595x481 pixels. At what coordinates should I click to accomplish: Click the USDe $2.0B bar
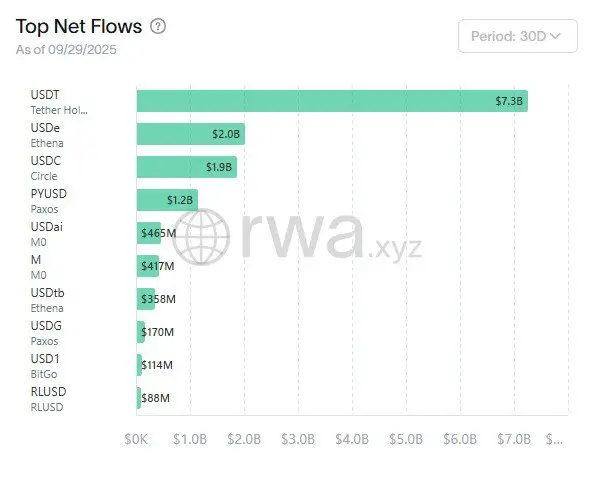click(x=191, y=134)
